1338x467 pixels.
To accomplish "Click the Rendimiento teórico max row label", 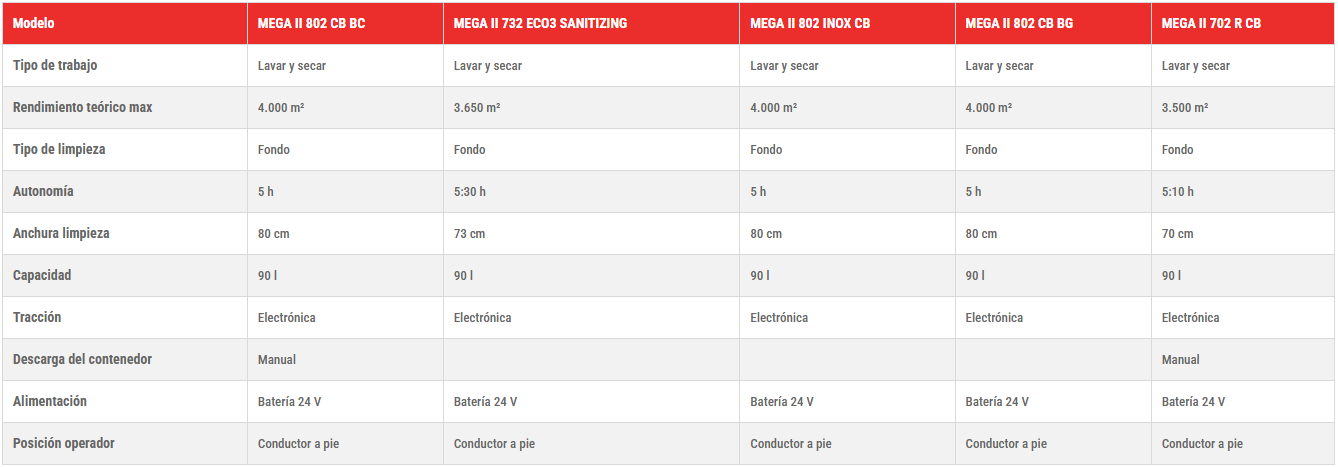I will pyautogui.click(x=83, y=107).
